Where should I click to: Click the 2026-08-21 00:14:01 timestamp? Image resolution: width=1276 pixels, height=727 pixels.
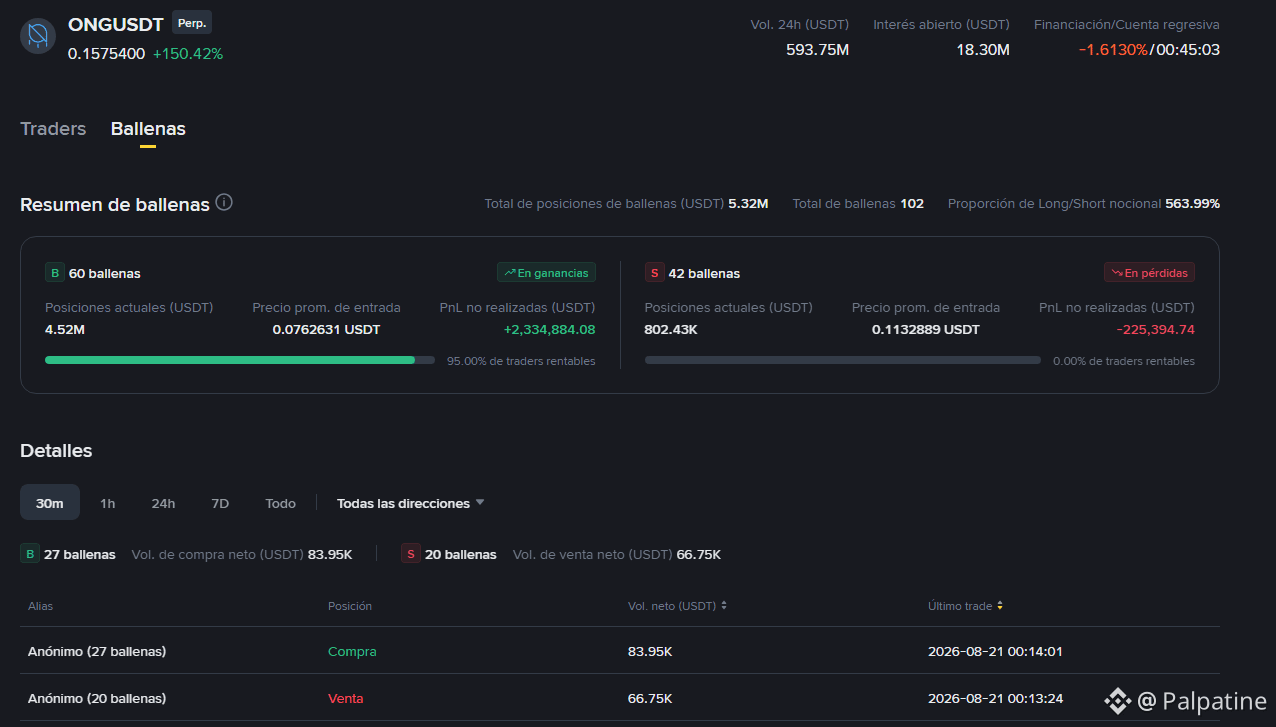tap(995, 651)
